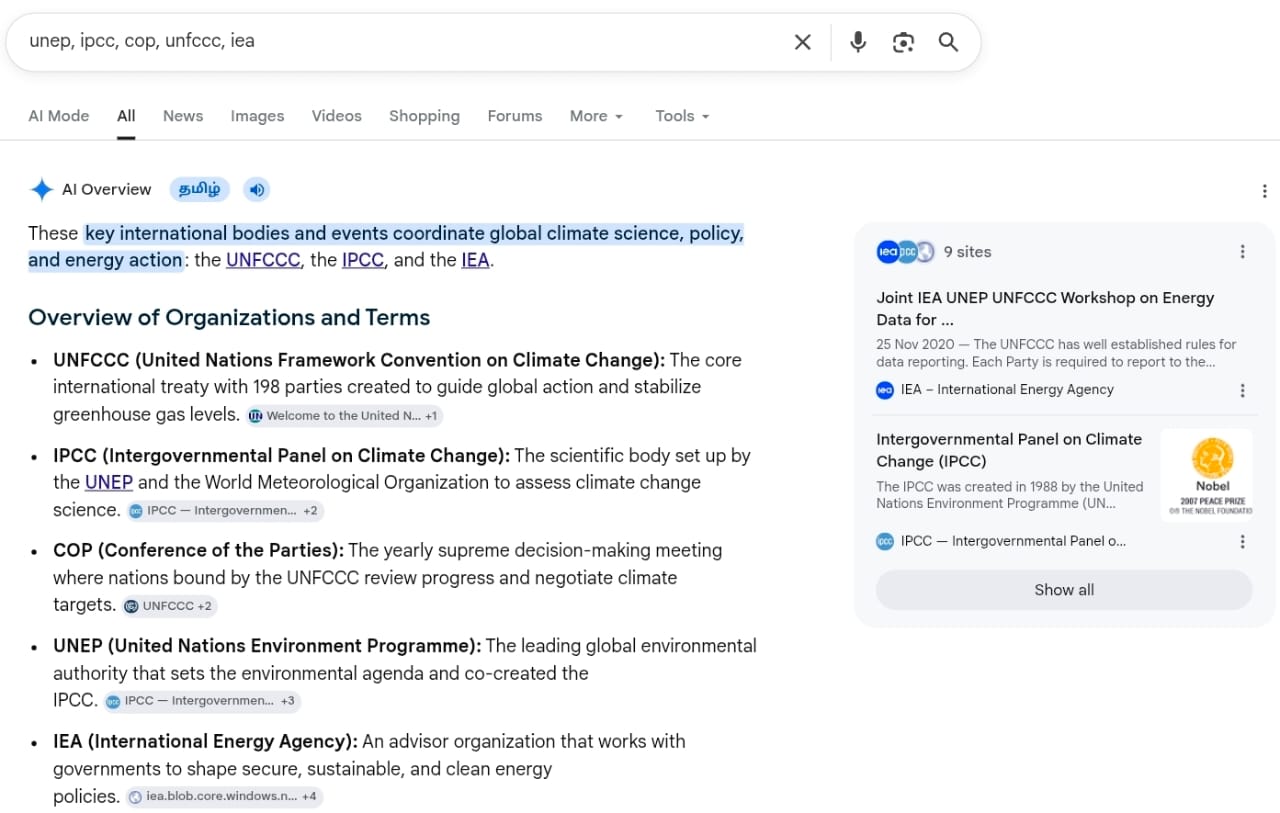Click the Overview of Organizations and Terms heading

(x=229, y=317)
